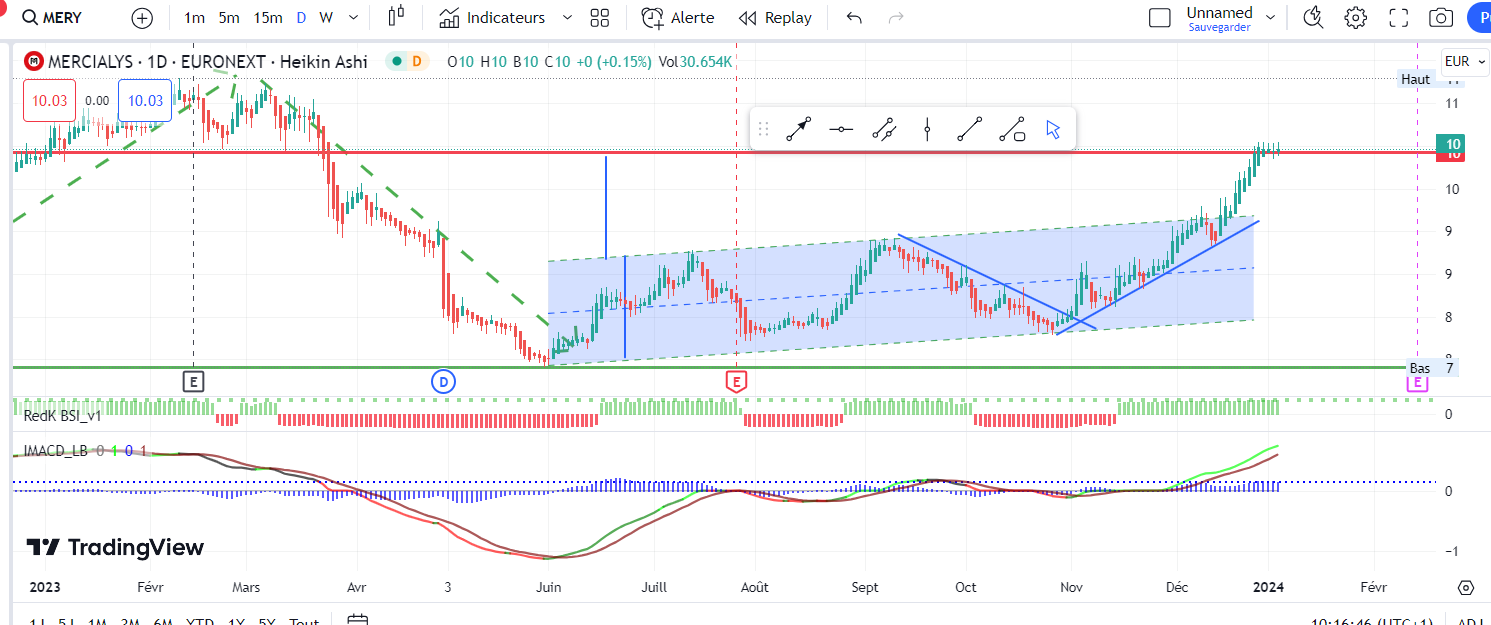Click the Juin label on time axis
Screen dimensions: 1491x625
(548, 587)
